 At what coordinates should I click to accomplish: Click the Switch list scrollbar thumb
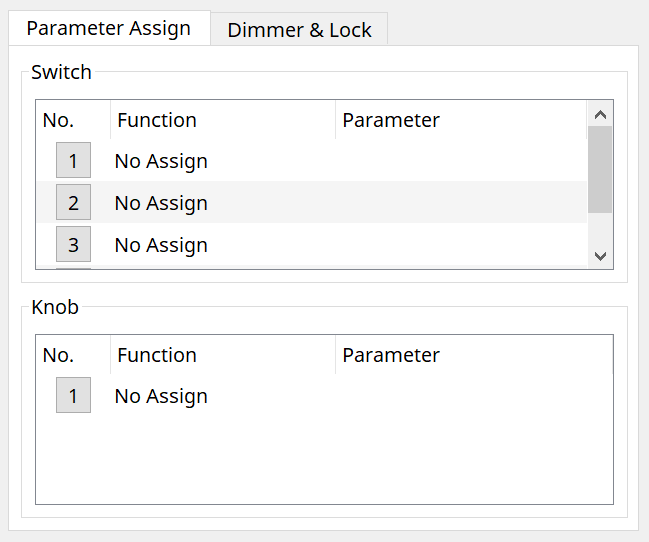pos(600,168)
